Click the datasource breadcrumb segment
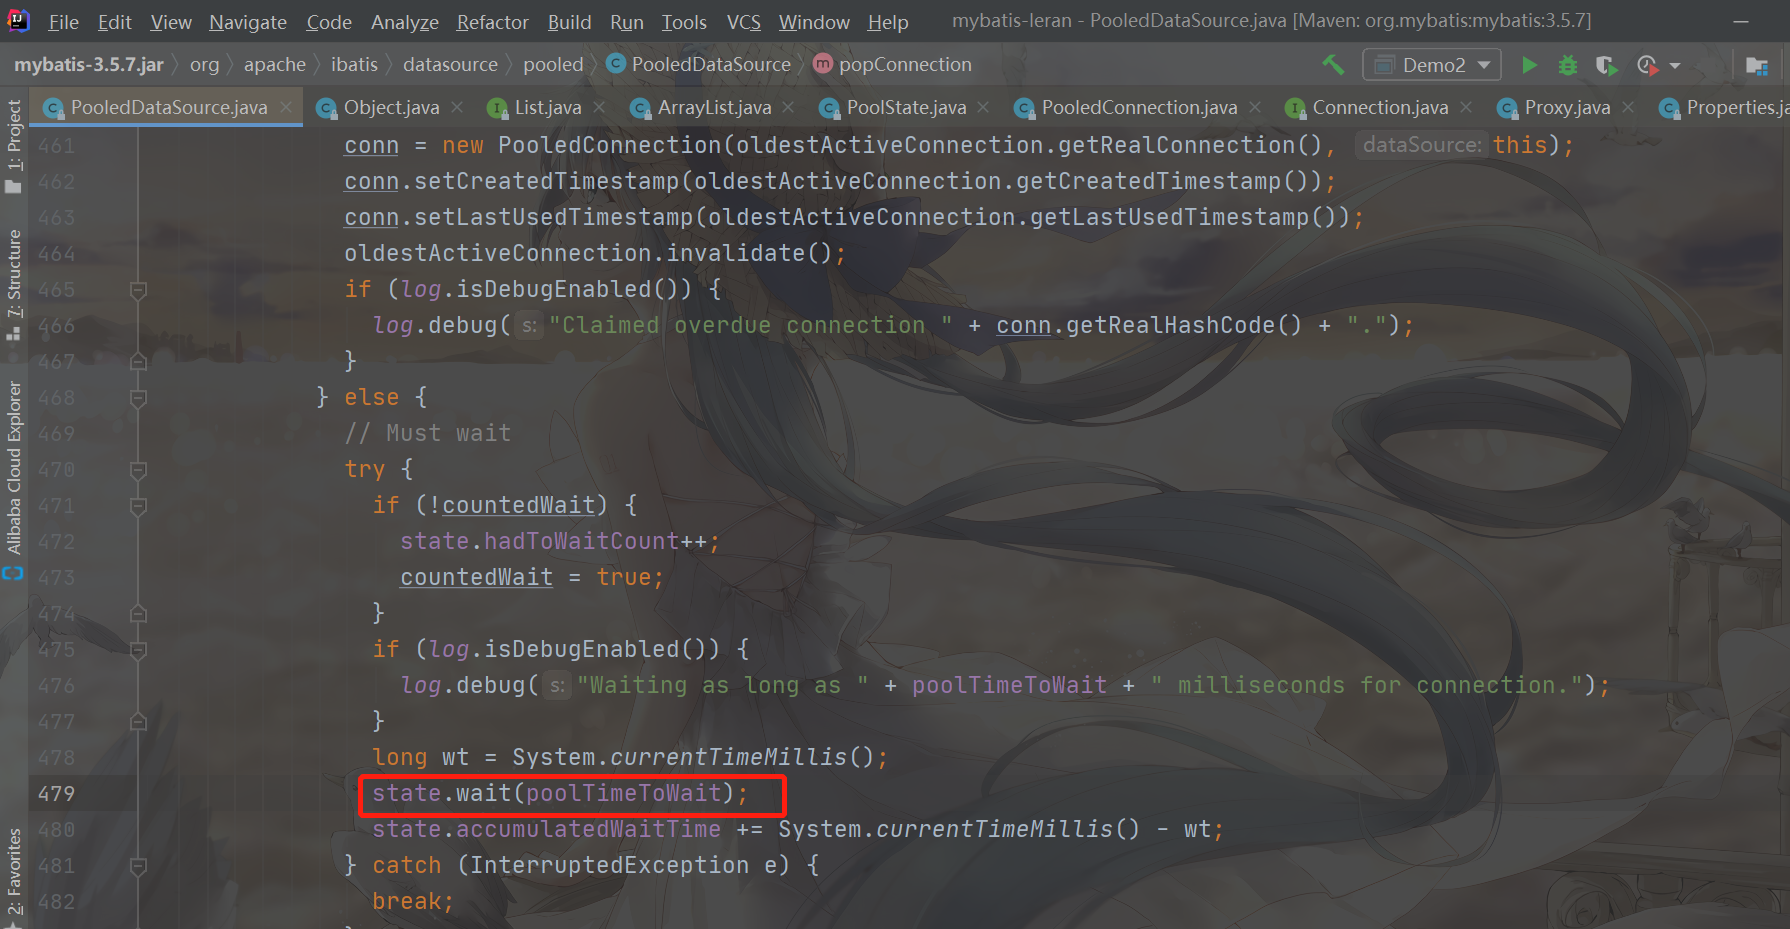1790x929 pixels. (450, 65)
